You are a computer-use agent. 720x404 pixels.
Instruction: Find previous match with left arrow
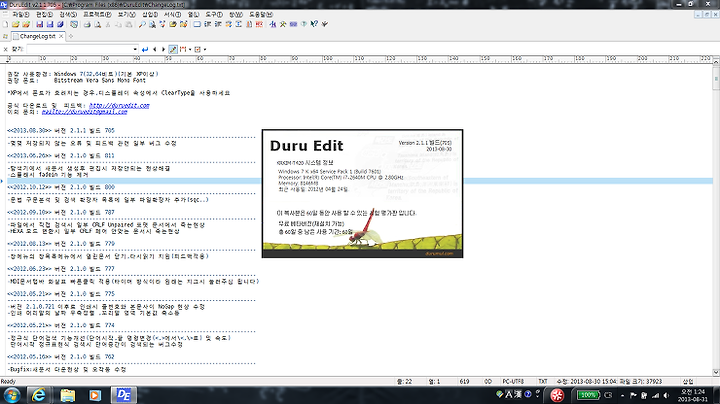click(x=155, y=49)
